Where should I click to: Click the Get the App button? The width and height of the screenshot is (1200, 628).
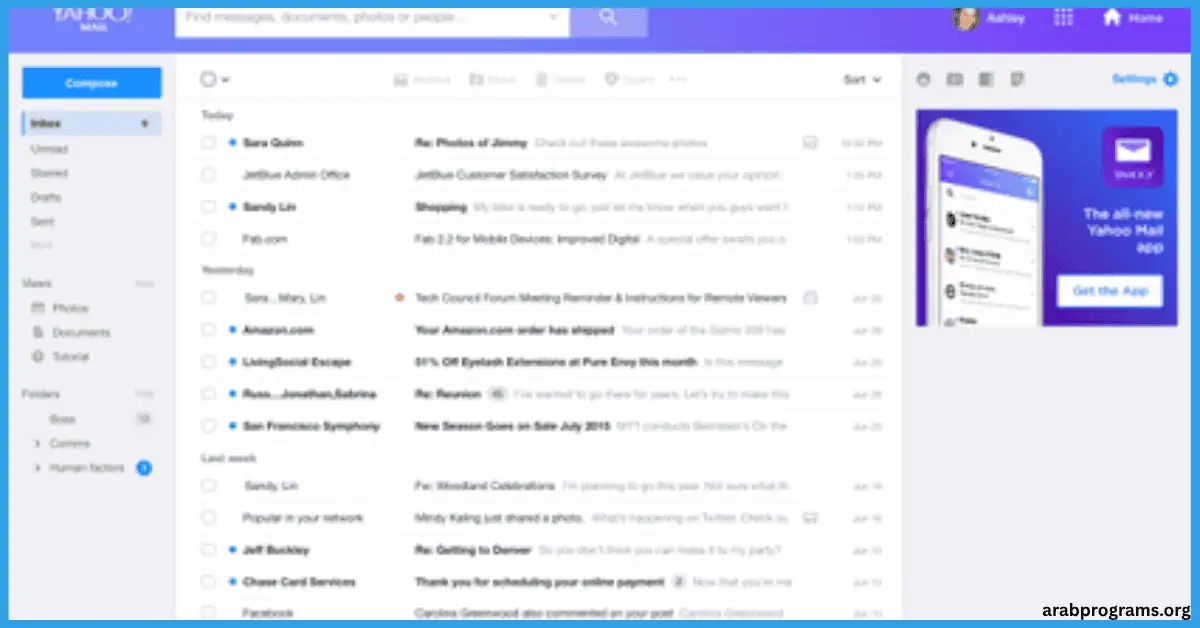click(1110, 291)
